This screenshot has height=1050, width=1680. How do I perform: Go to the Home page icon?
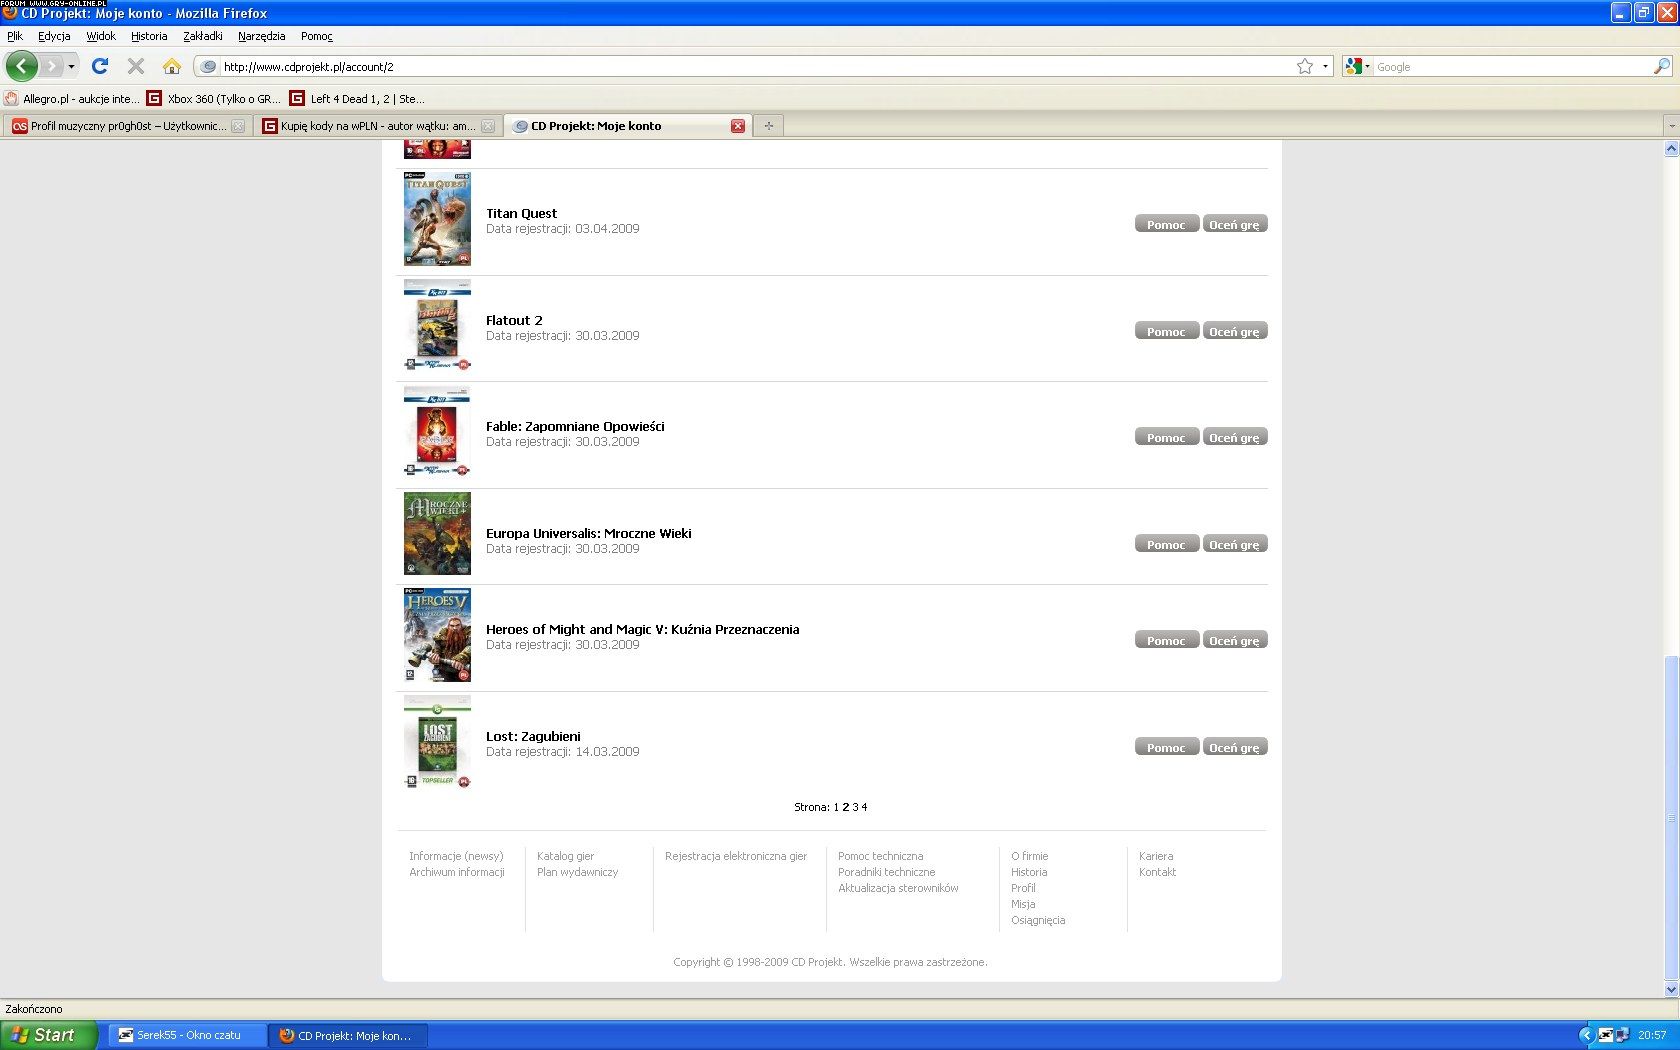[x=172, y=66]
